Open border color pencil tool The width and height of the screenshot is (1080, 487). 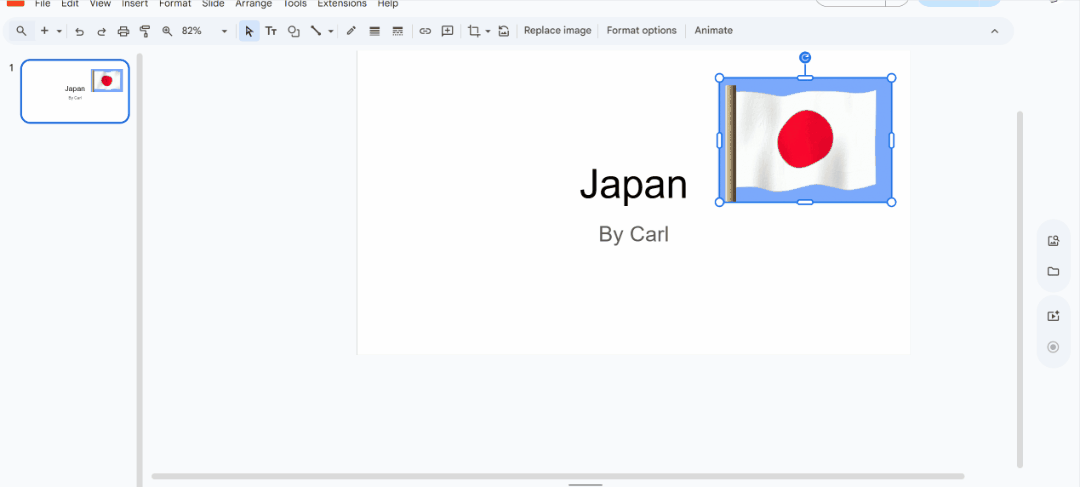351,31
